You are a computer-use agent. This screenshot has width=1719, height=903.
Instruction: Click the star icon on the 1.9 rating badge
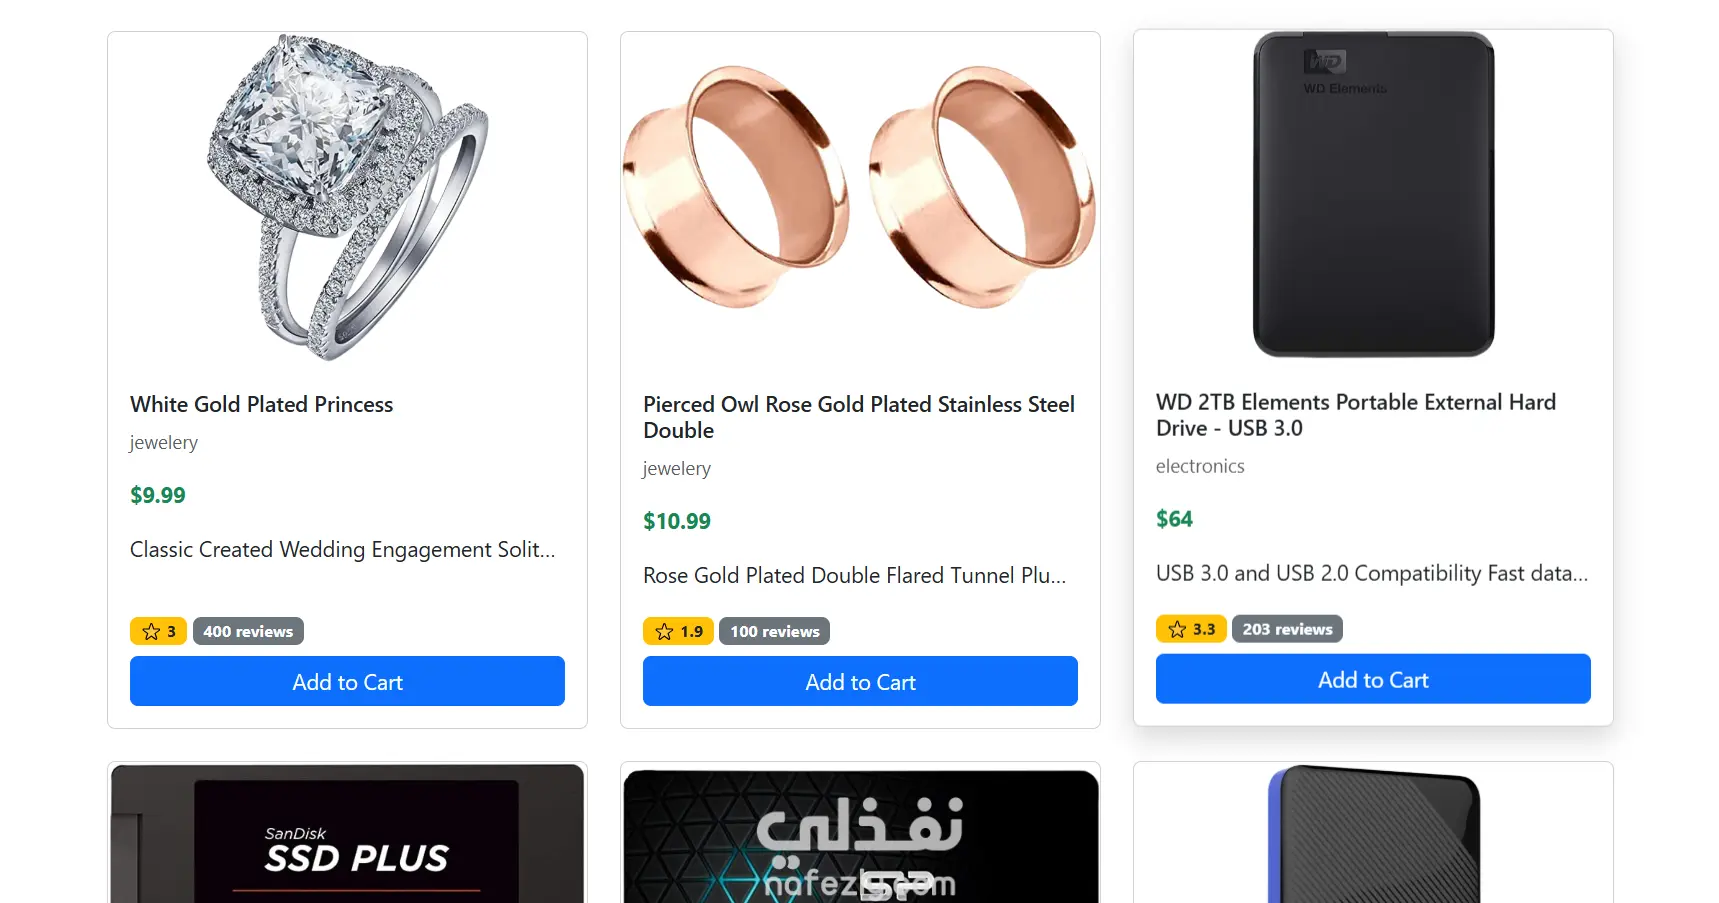[664, 631]
